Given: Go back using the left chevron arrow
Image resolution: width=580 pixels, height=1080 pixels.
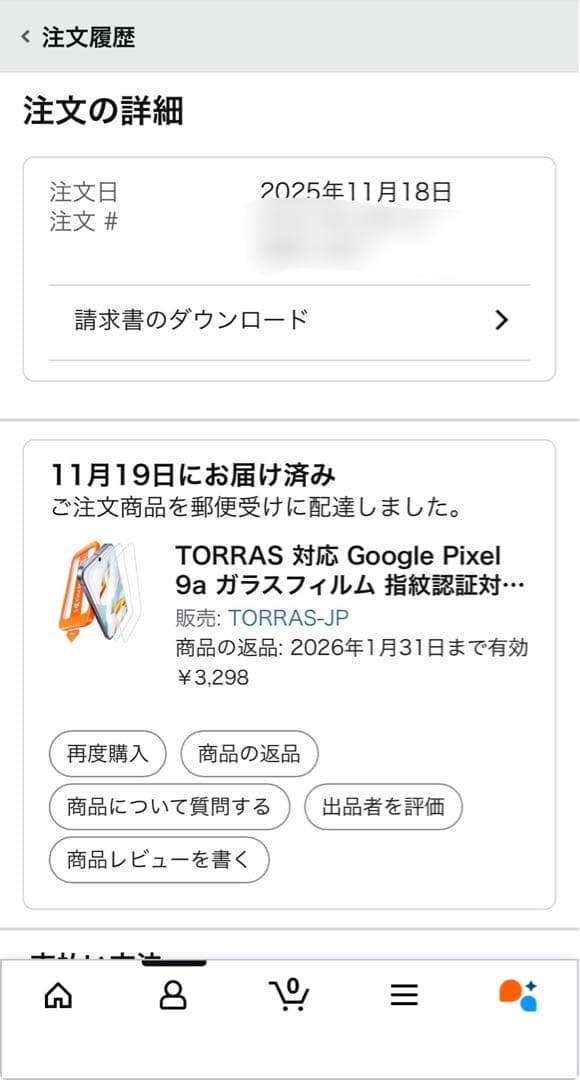Looking at the screenshot, I should coord(22,33).
